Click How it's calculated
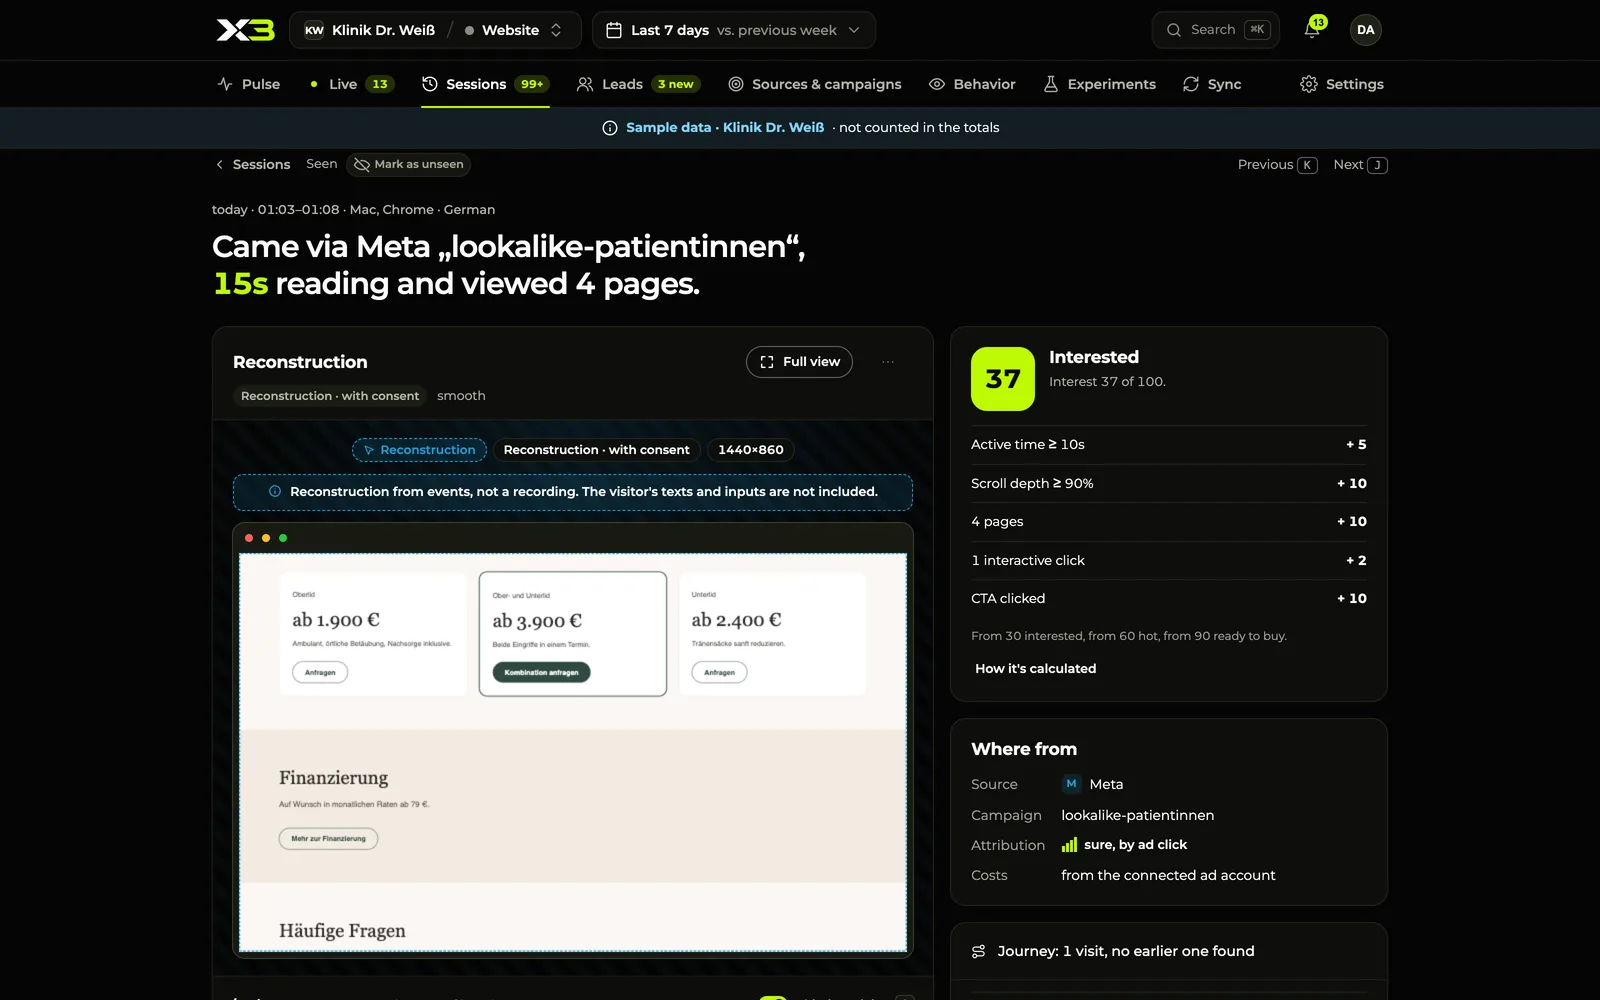The width and height of the screenshot is (1600, 1000). pyautogui.click(x=1035, y=669)
